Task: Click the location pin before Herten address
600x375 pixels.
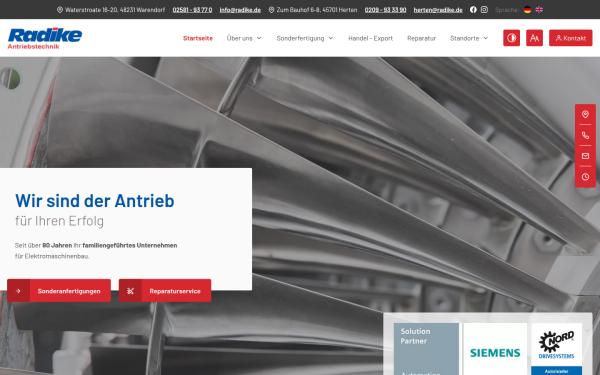Action: [271, 10]
